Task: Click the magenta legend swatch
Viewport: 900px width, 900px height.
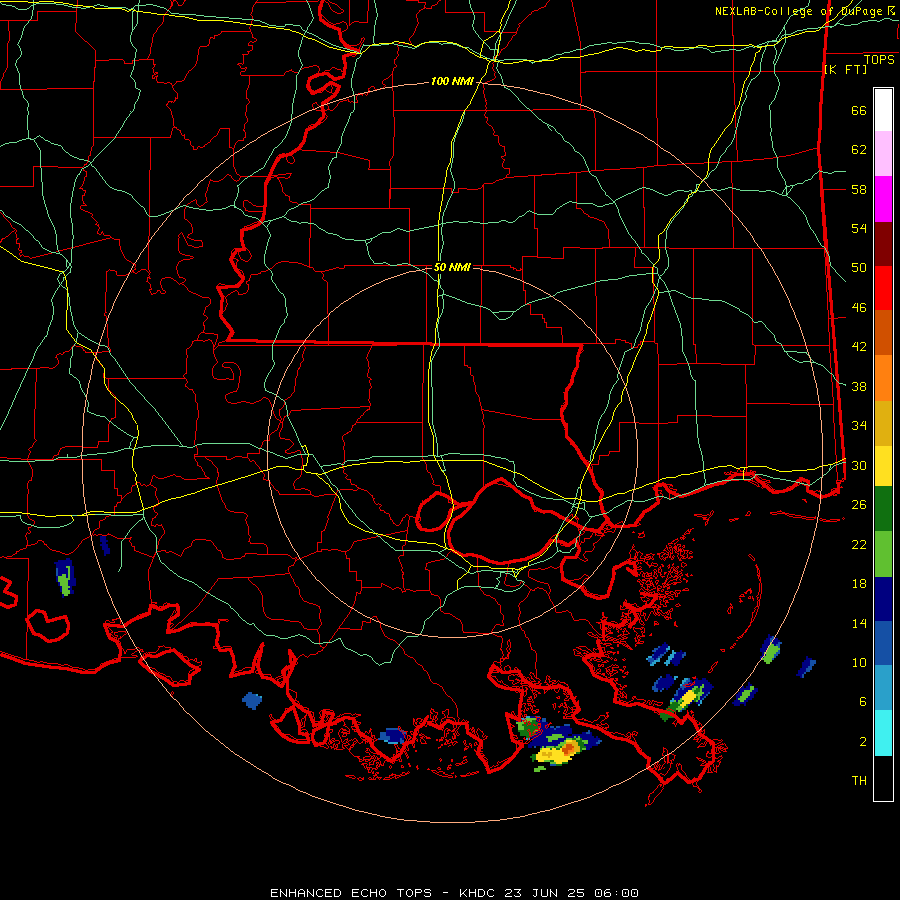Action: point(883,199)
